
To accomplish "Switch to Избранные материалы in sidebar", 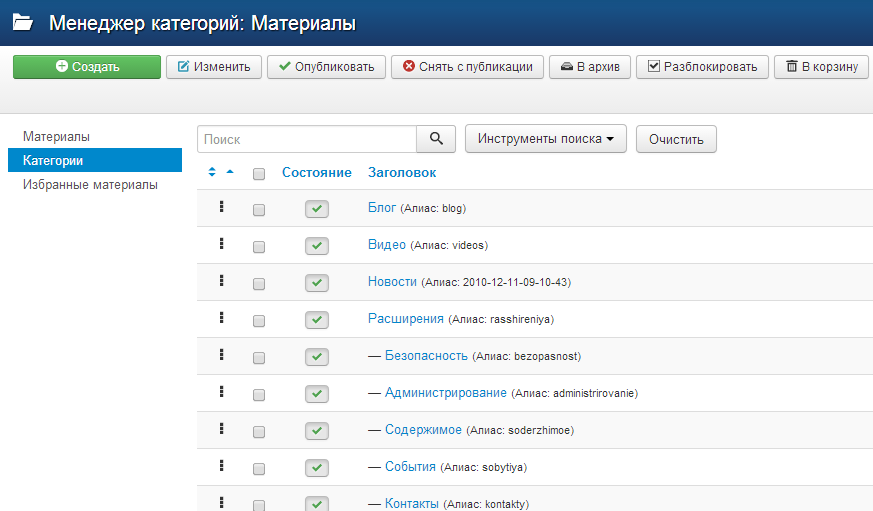I will (x=90, y=185).
